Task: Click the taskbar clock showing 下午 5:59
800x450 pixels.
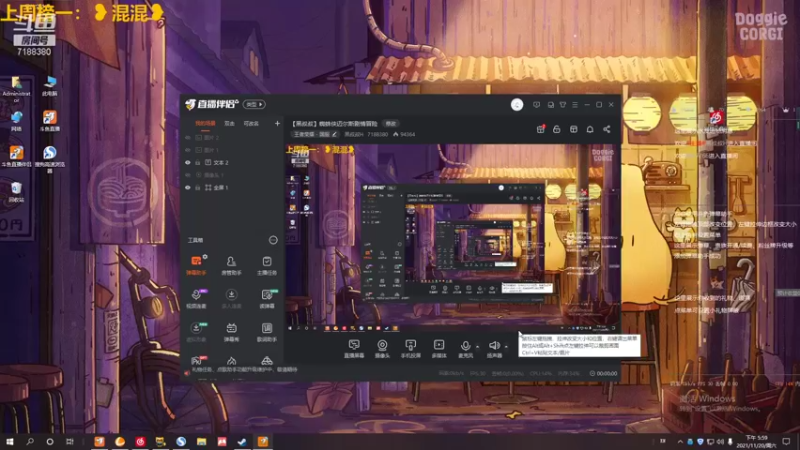Action: (757, 441)
